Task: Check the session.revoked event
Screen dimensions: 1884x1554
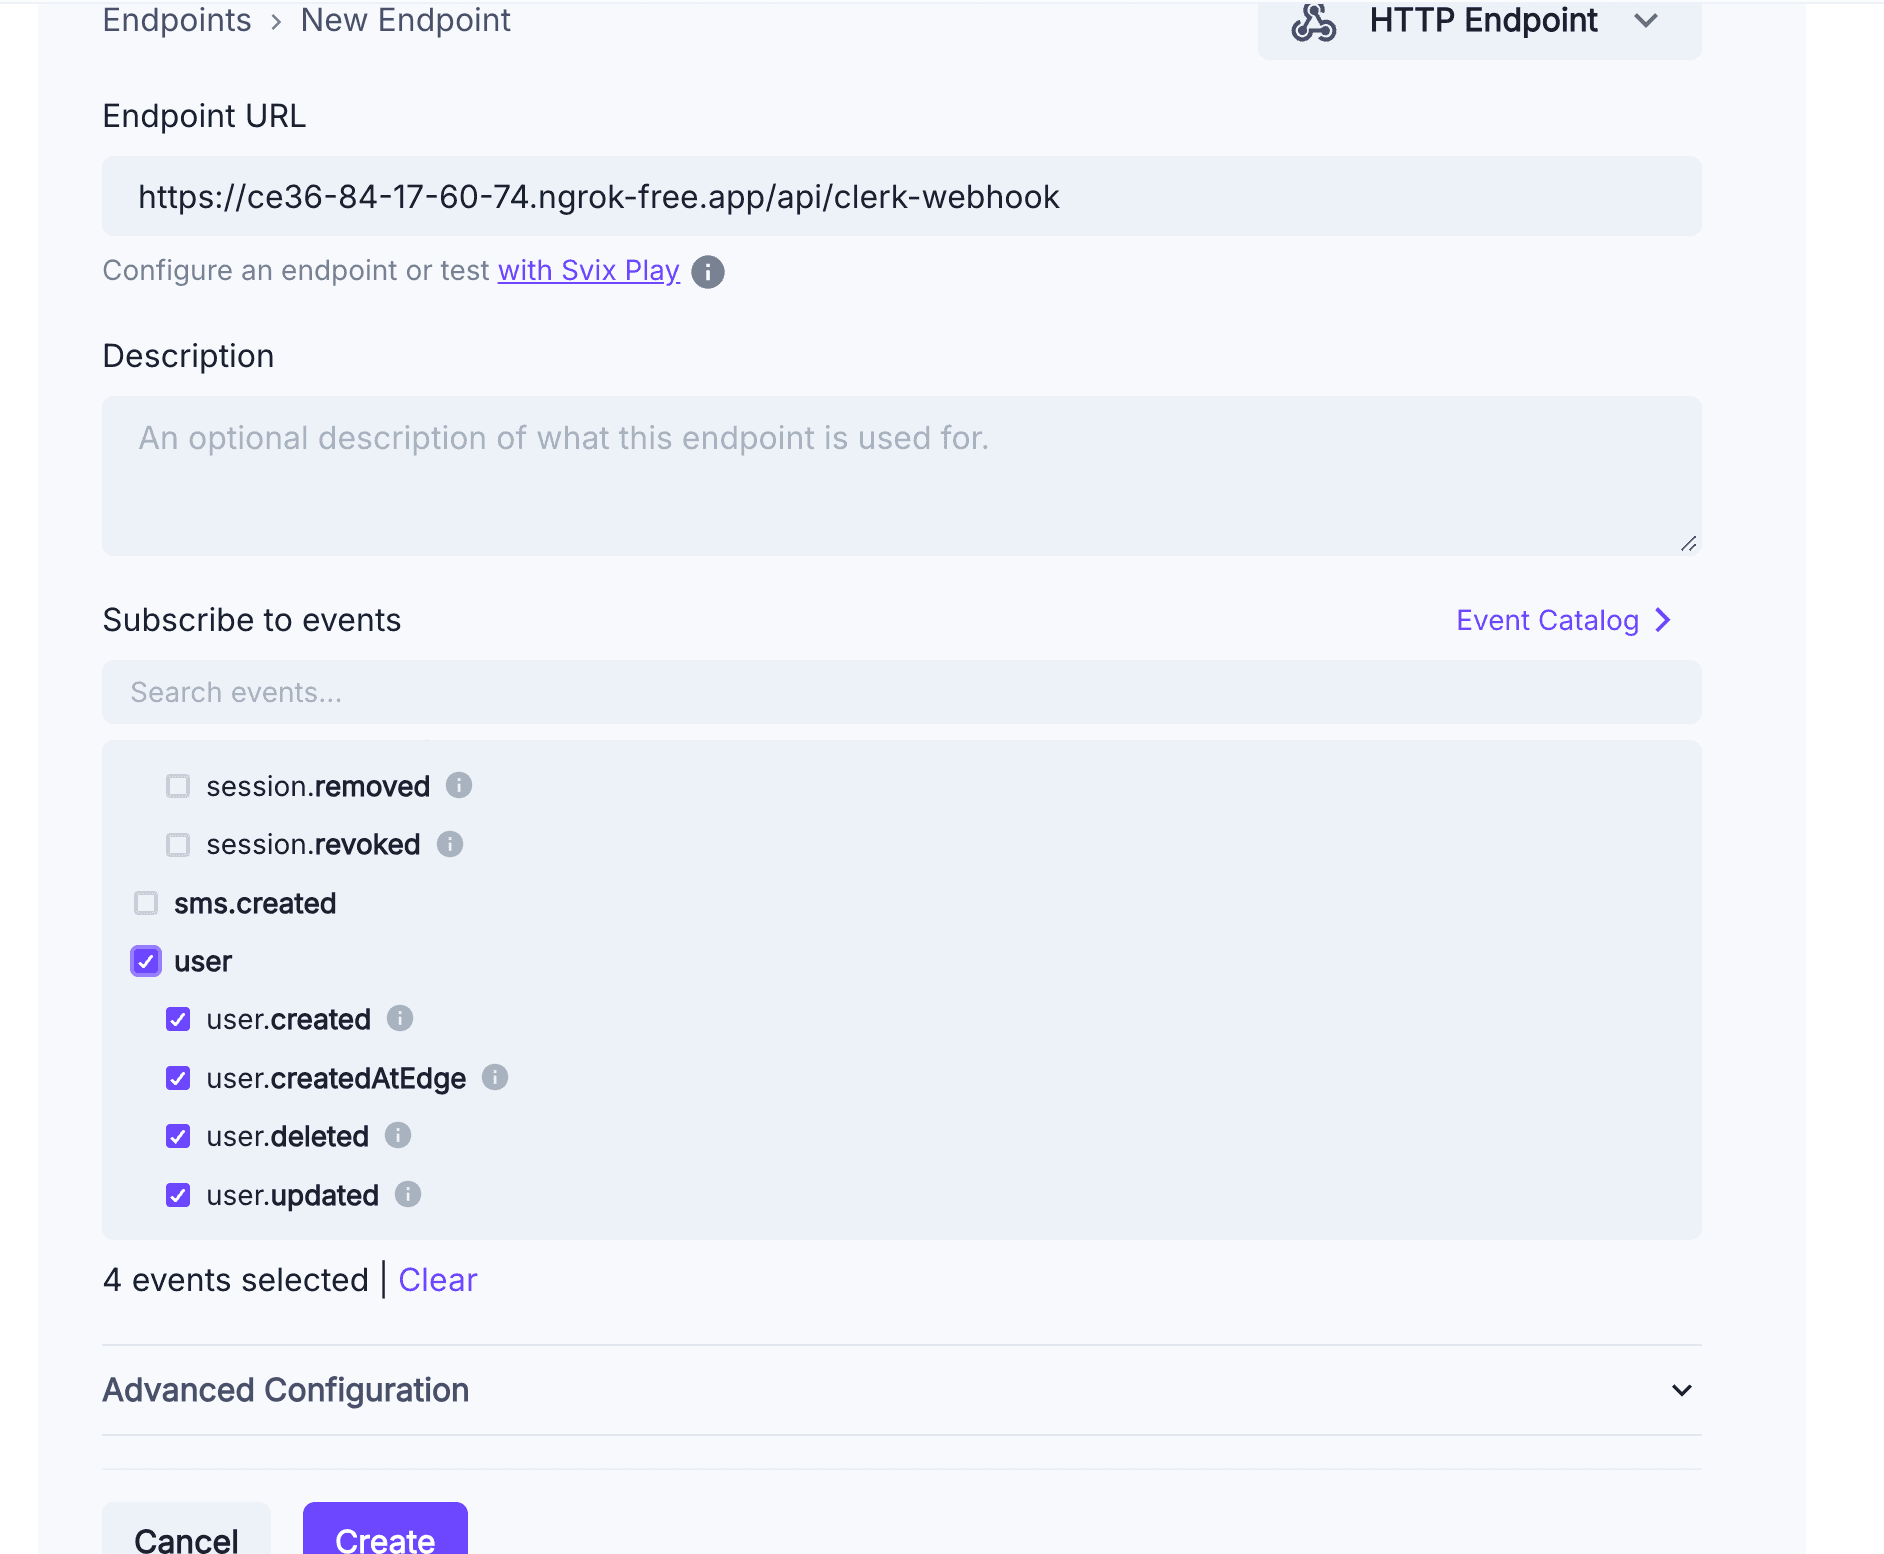Action: coord(177,844)
